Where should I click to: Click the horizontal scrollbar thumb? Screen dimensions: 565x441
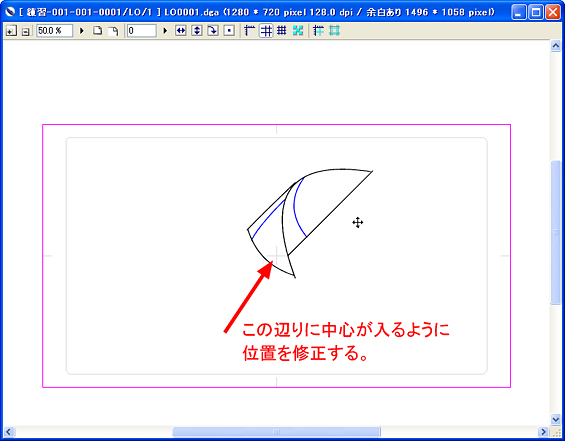[x=276, y=431]
